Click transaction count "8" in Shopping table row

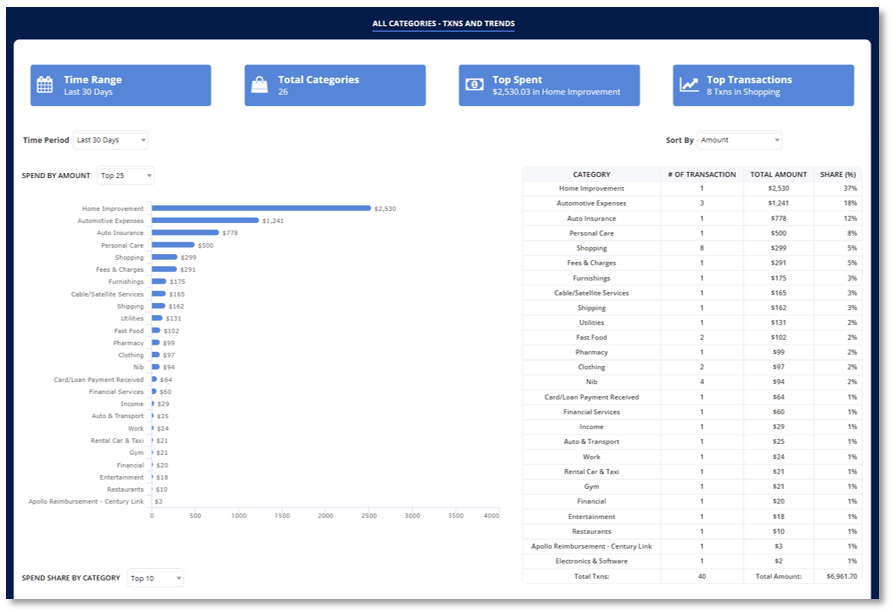click(x=702, y=248)
